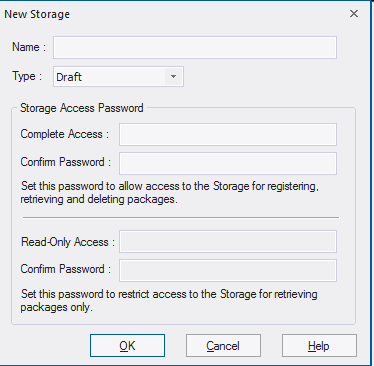Viewport: 374px width, 366px height.
Task: Click the horizontal separator between password sections
Action: click(x=181, y=218)
